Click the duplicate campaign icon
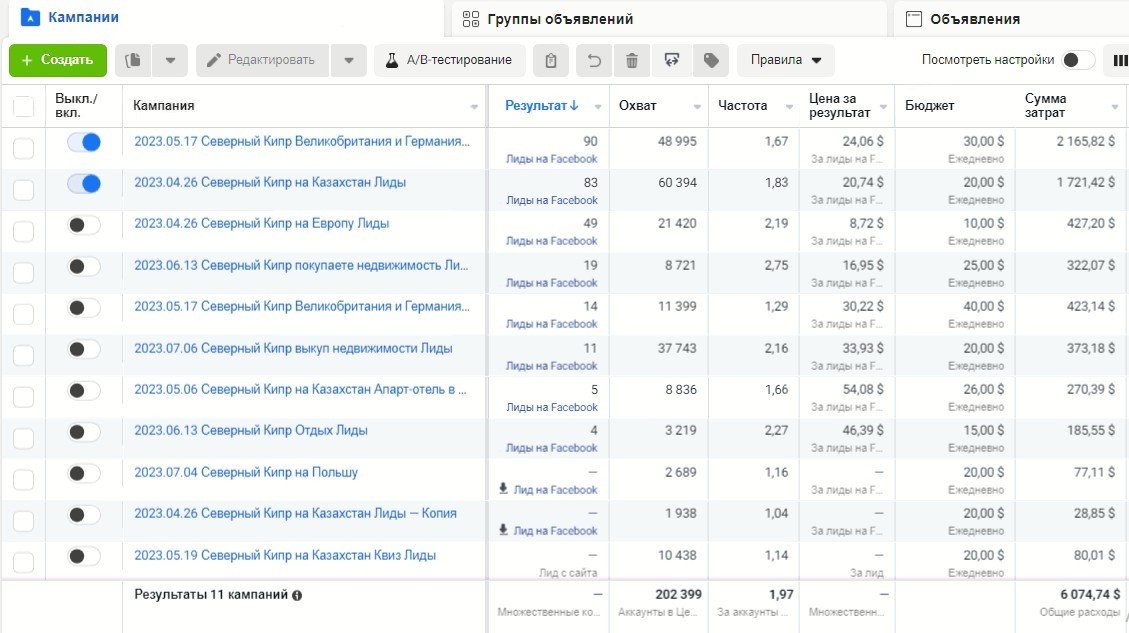Image resolution: width=1129 pixels, height=633 pixels. click(133, 60)
